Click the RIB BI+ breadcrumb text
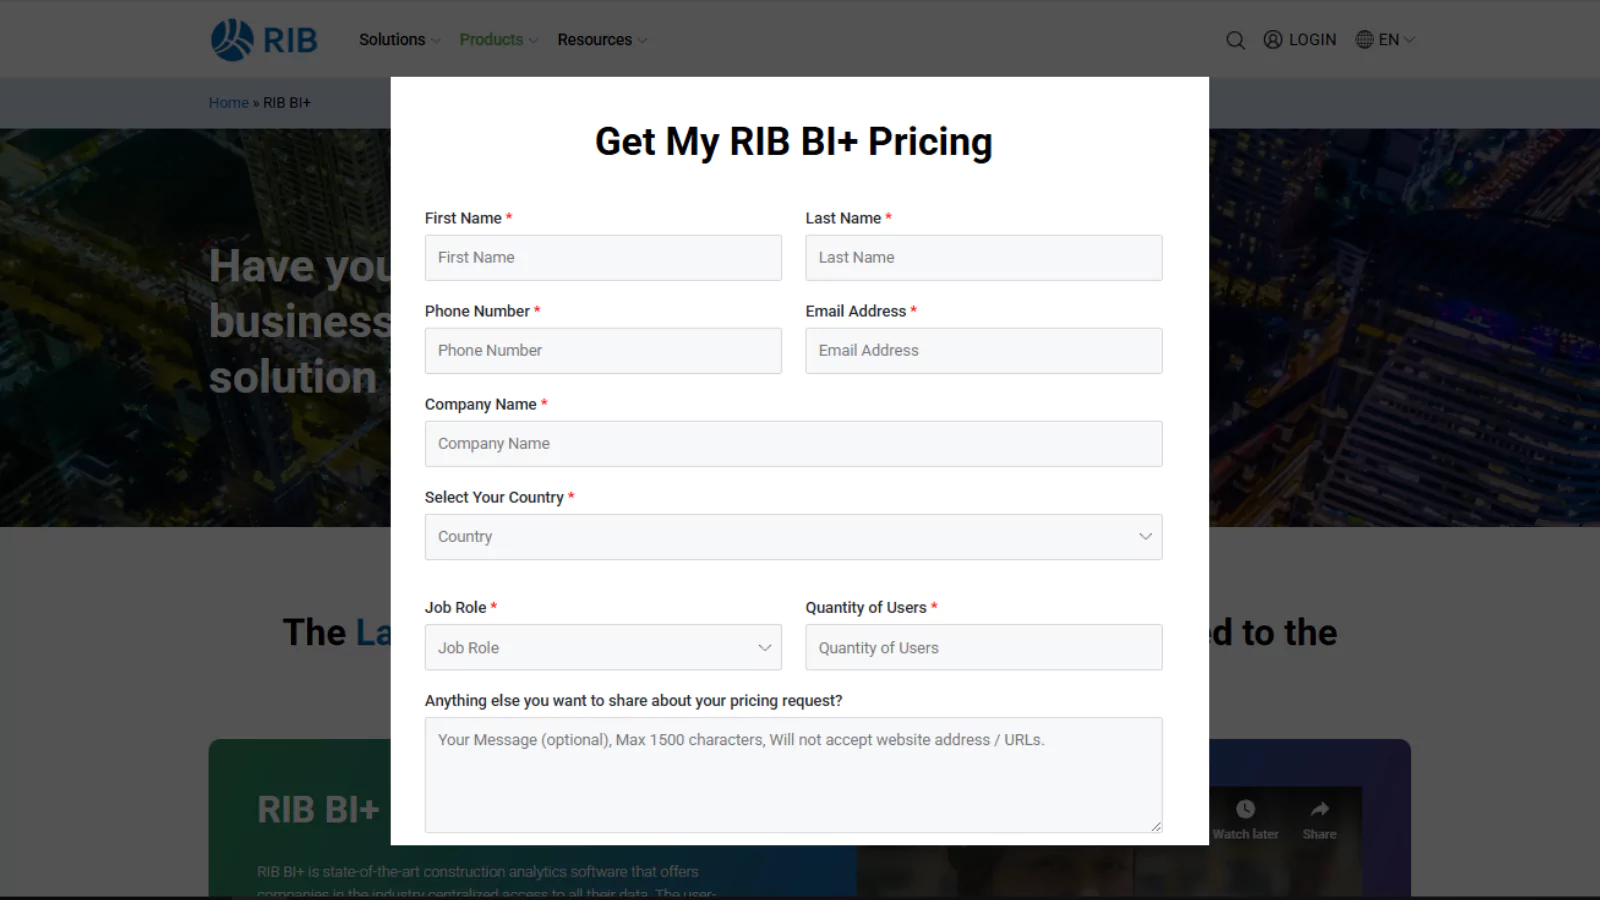The height and width of the screenshot is (900, 1600). pos(287,103)
